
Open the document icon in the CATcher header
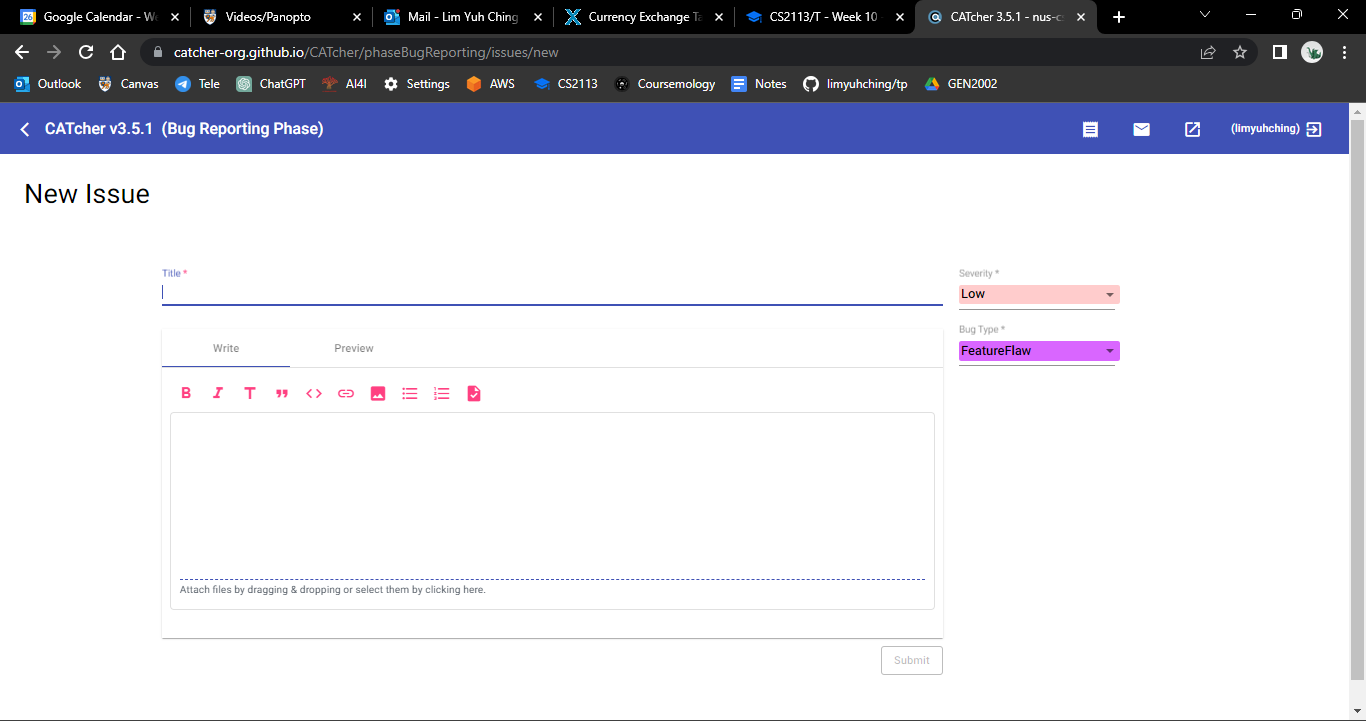coord(1091,129)
